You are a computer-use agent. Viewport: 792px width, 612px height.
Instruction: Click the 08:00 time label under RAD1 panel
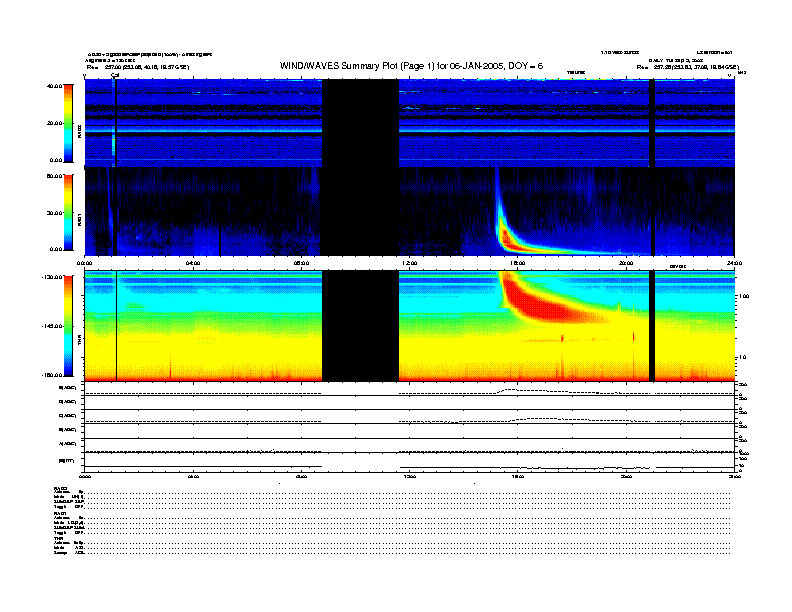[301, 263]
